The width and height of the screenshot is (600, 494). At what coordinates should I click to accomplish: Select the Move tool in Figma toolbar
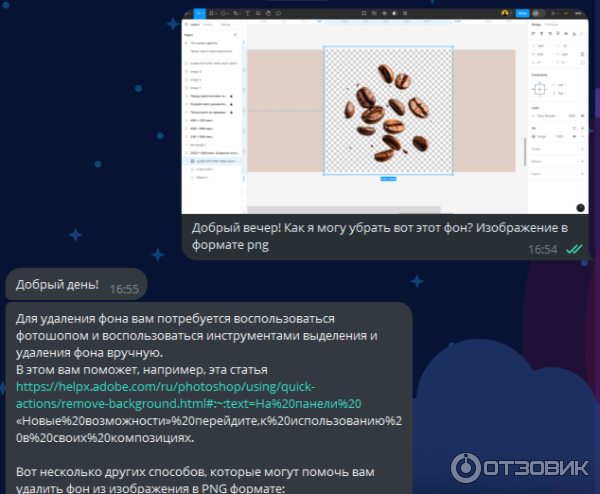click(x=200, y=13)
